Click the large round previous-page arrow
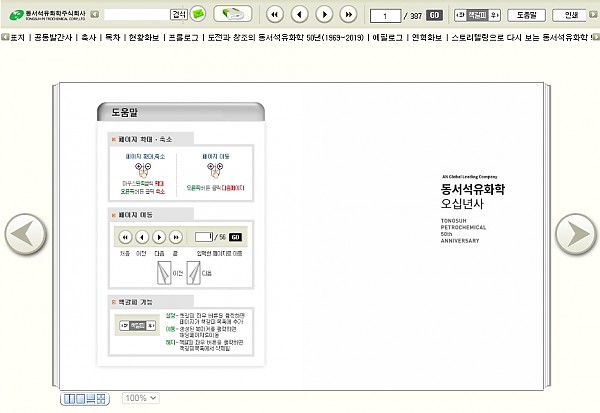The height and width of the screenshot is (413, 600). pos(25,234)
